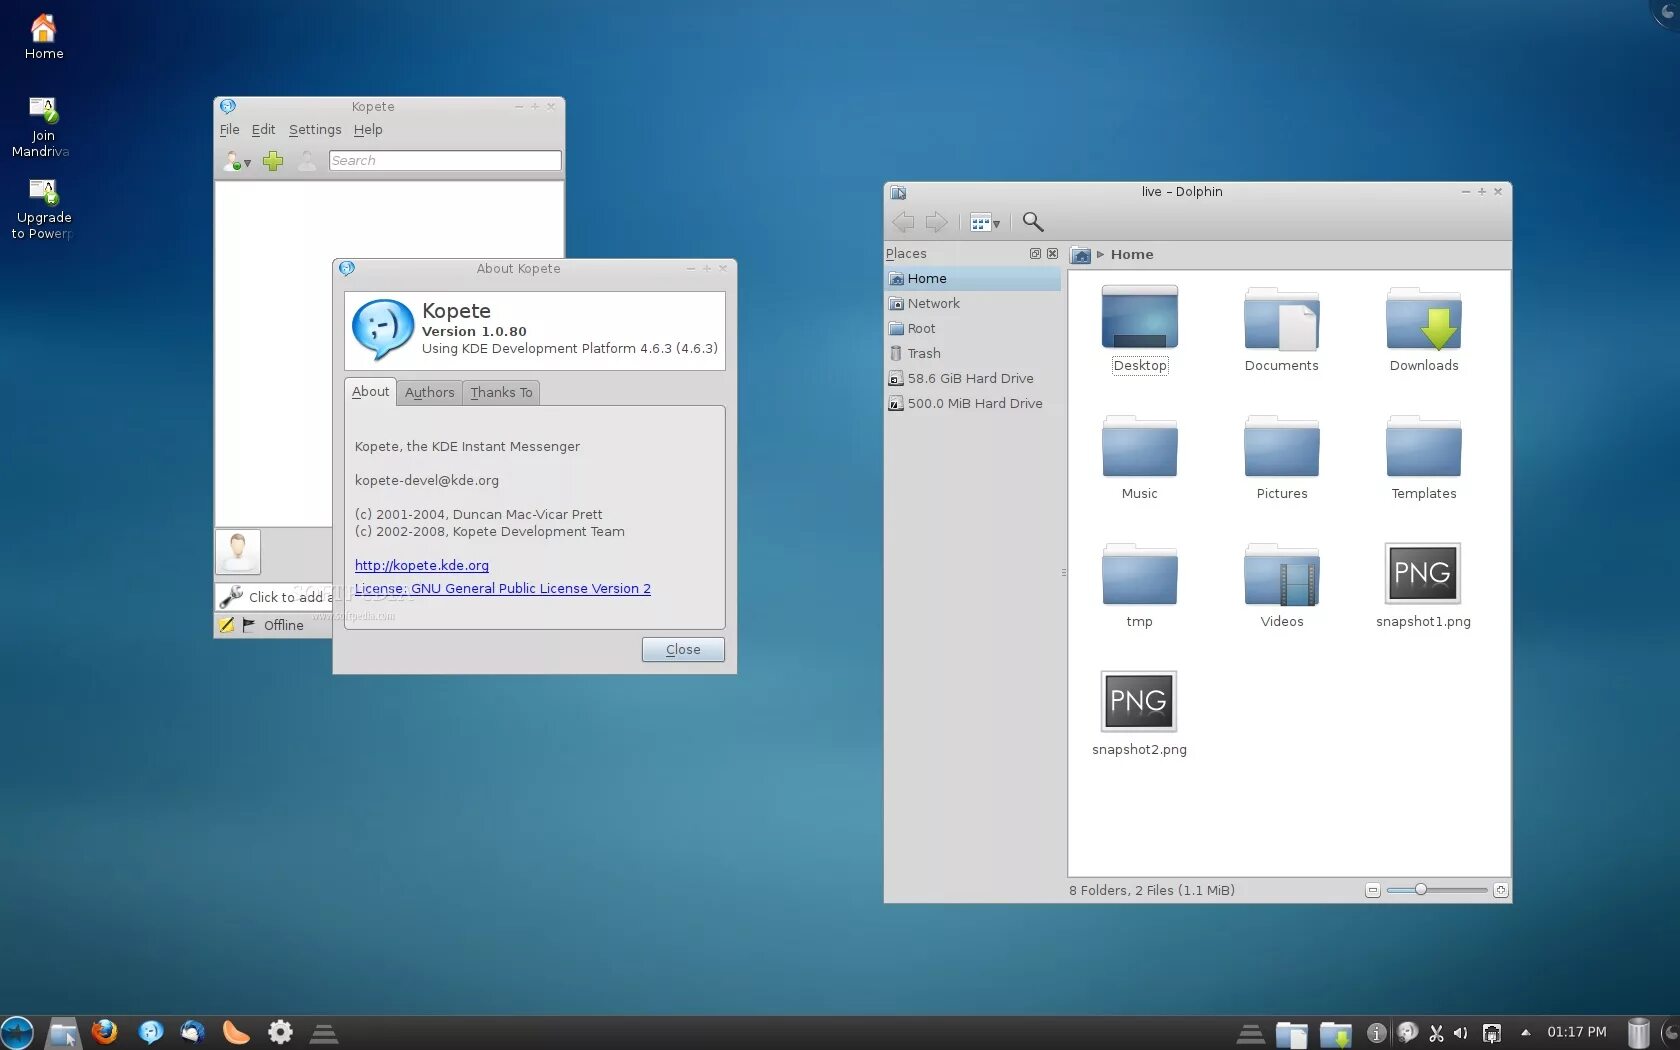Click the Mandriva star menu button in taskbar
The image size is (1680, 1050).
16,1033
